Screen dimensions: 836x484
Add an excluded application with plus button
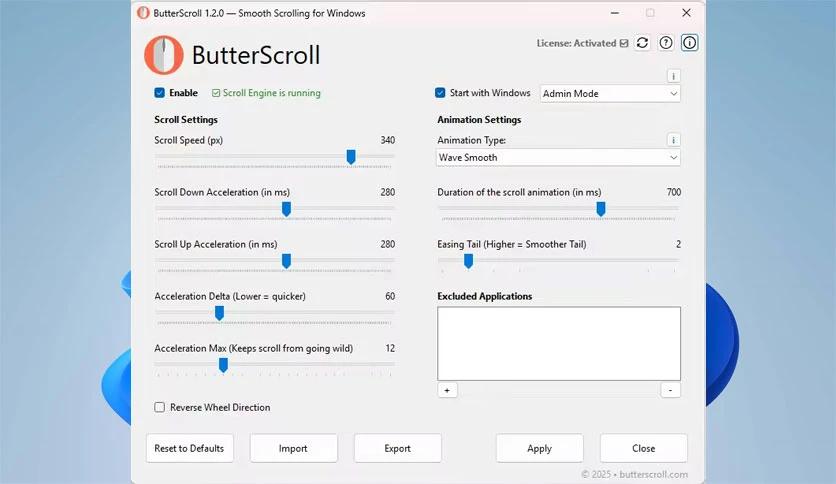pos(447,390)
